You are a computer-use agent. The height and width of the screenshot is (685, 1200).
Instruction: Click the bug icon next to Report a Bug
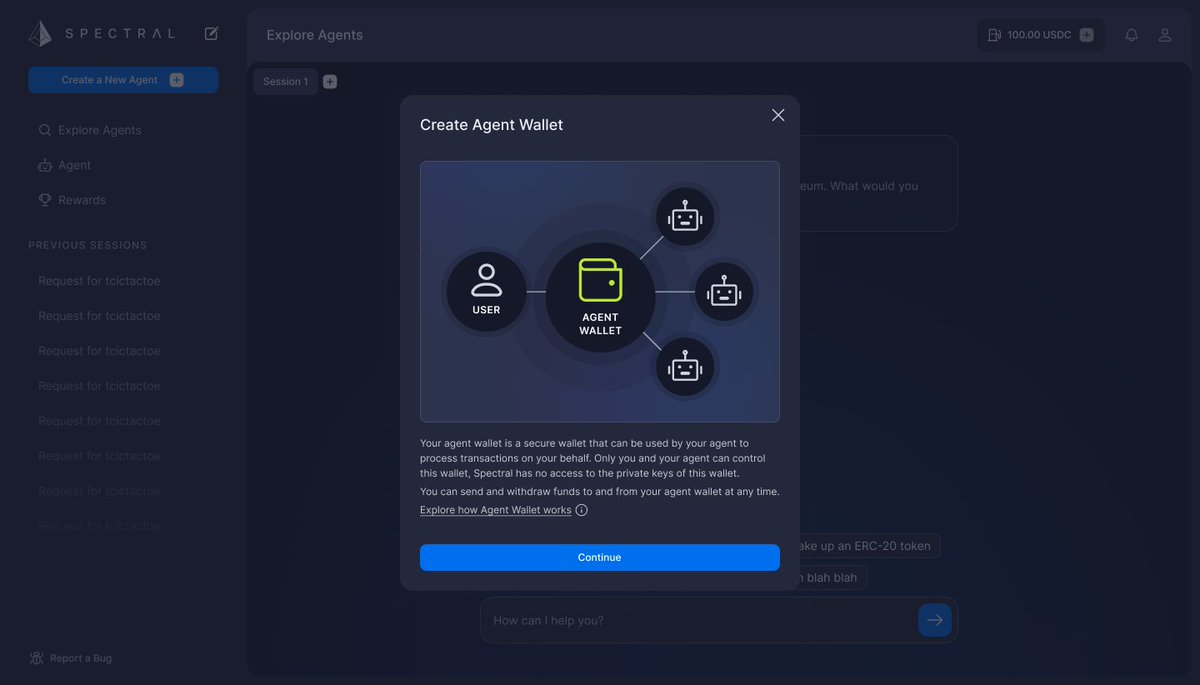[x=37, y=658]
